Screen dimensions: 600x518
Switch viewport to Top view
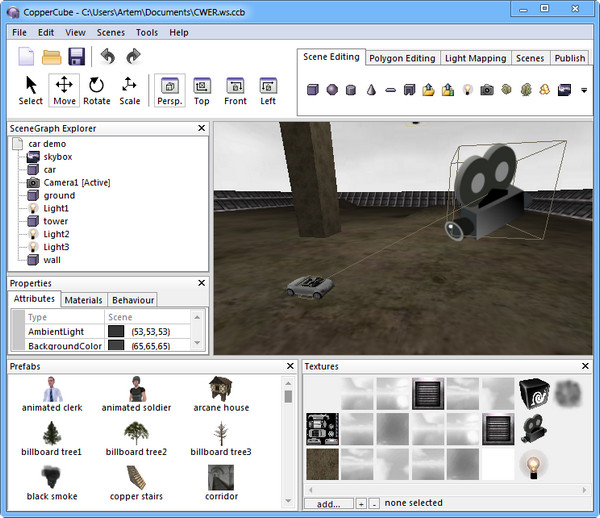coord(202,90)
